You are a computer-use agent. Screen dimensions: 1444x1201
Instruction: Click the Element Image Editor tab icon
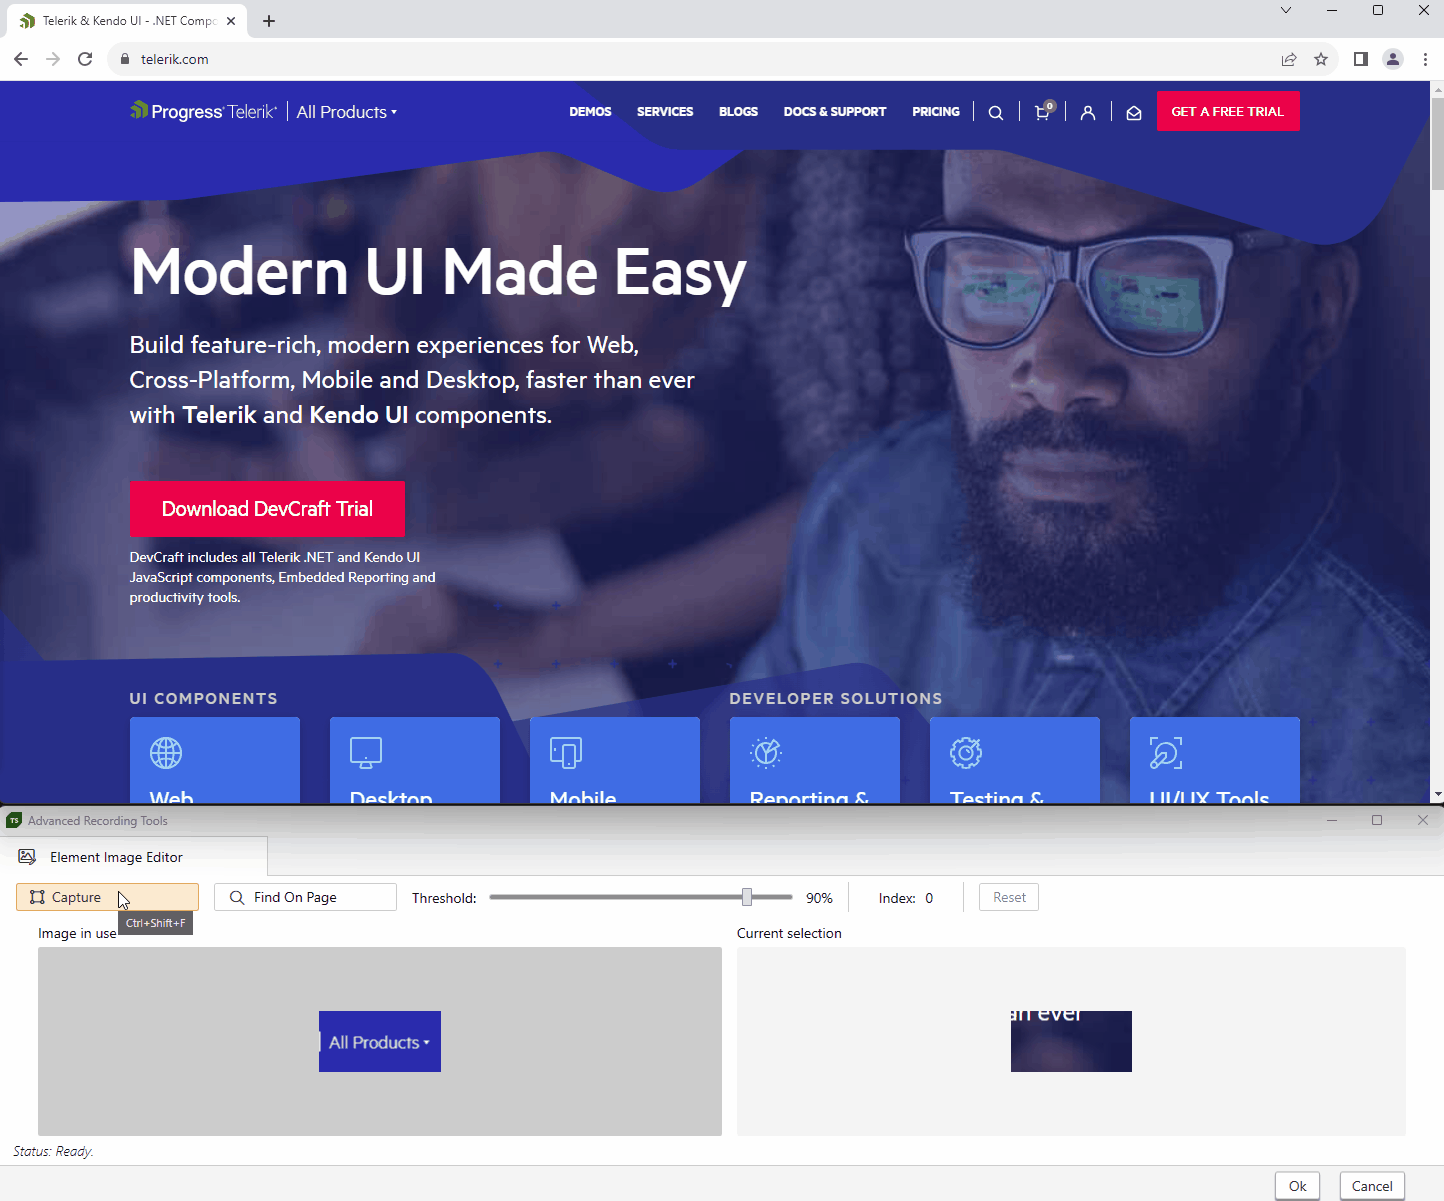click(27, 857)
